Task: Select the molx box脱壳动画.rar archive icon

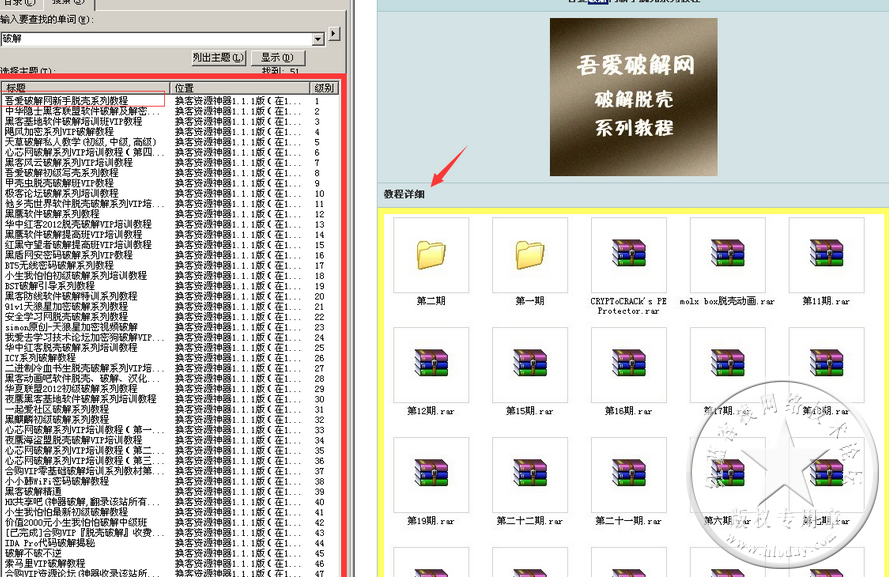Action: point(727,255)
